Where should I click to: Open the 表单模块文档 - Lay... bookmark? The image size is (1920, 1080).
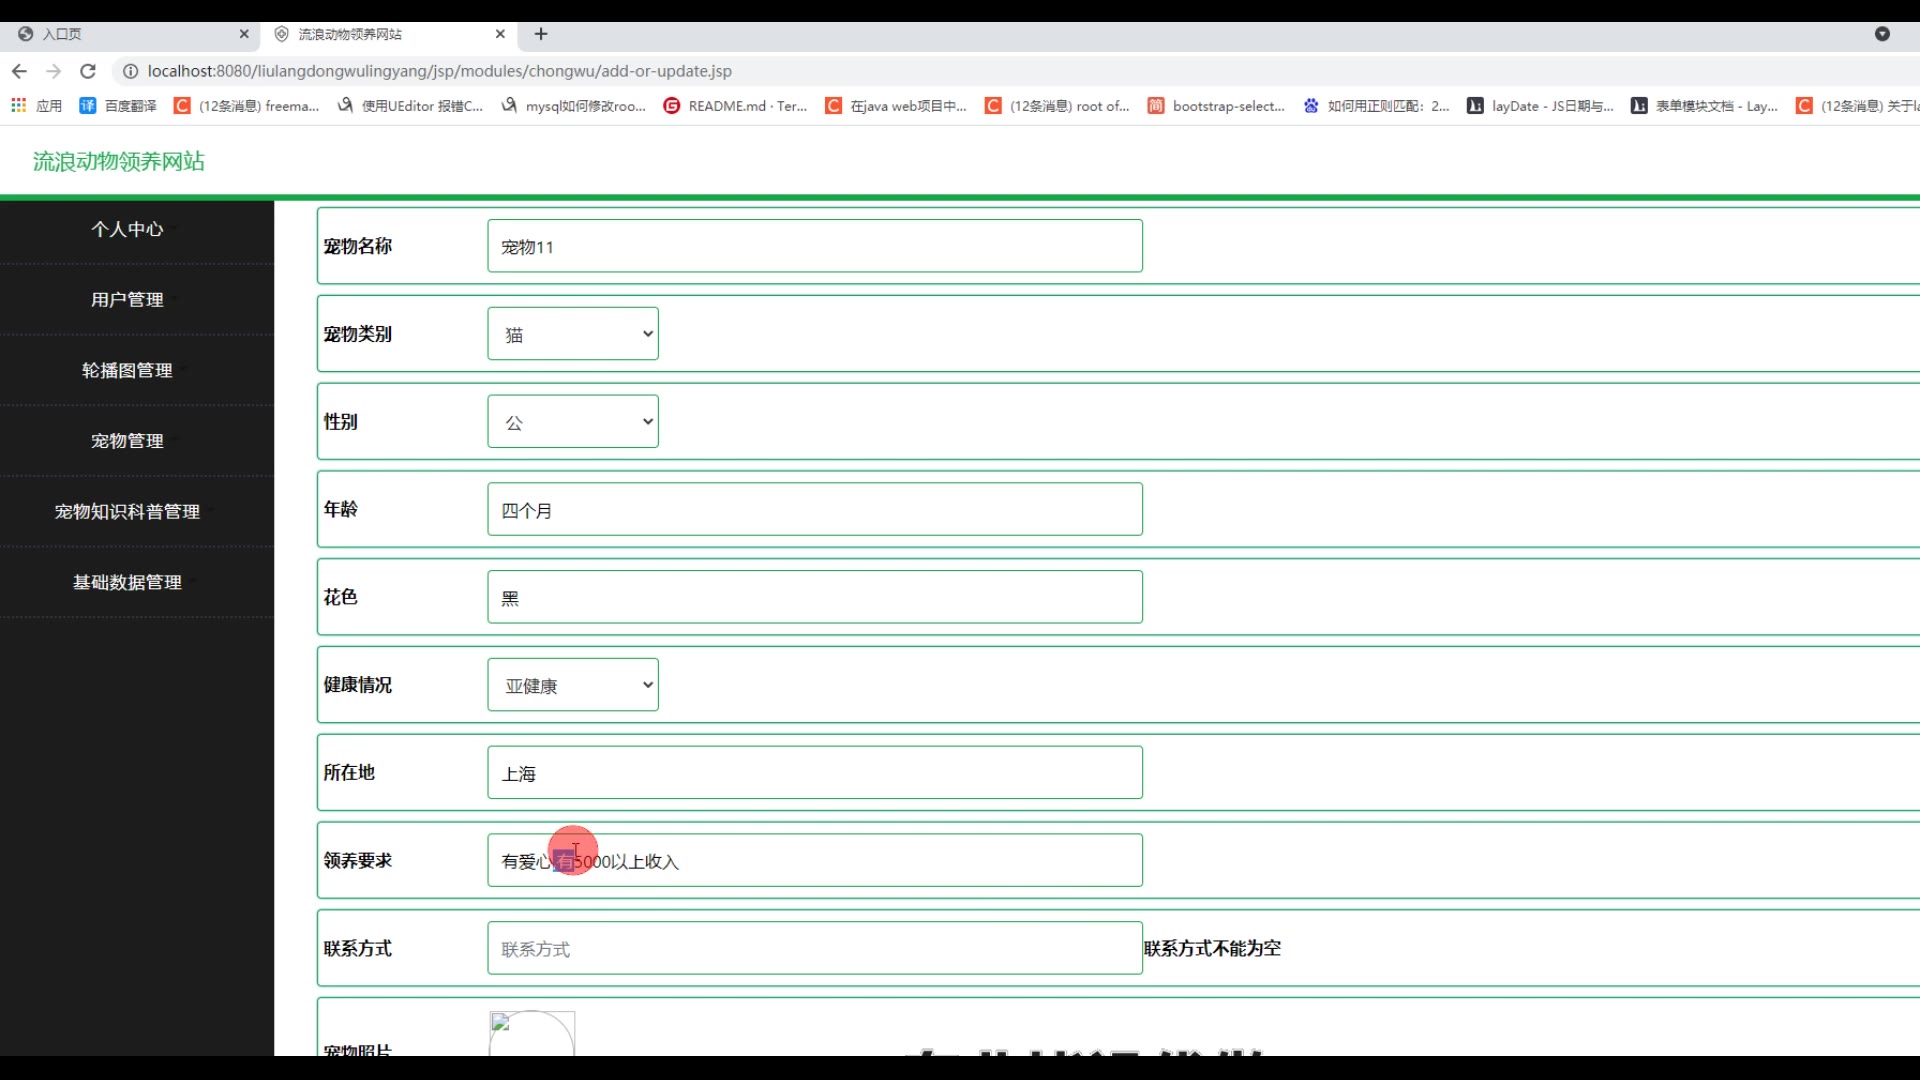[1705, 106]
